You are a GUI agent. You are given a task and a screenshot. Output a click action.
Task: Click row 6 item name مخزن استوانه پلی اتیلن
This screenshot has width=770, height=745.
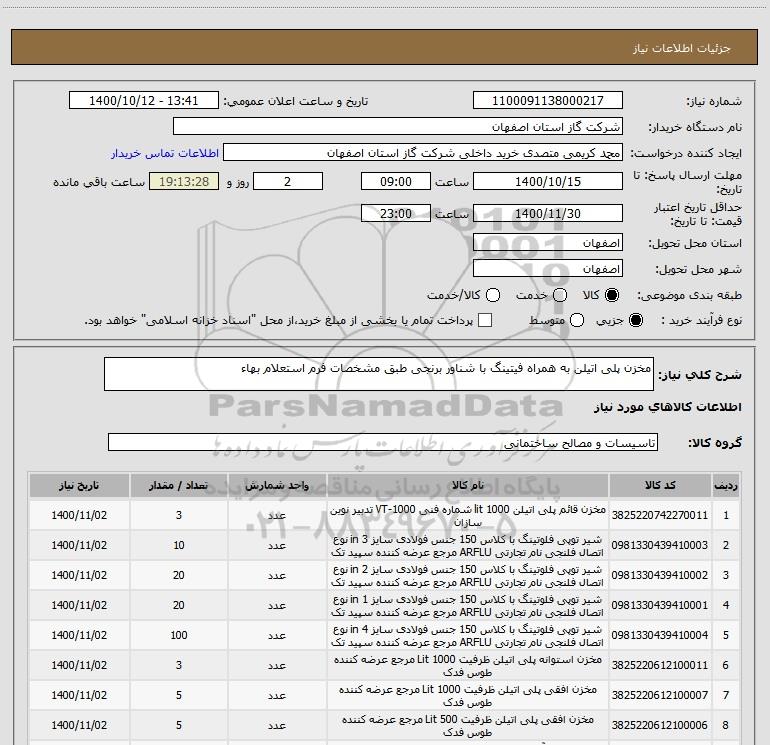tap(468, 665)
